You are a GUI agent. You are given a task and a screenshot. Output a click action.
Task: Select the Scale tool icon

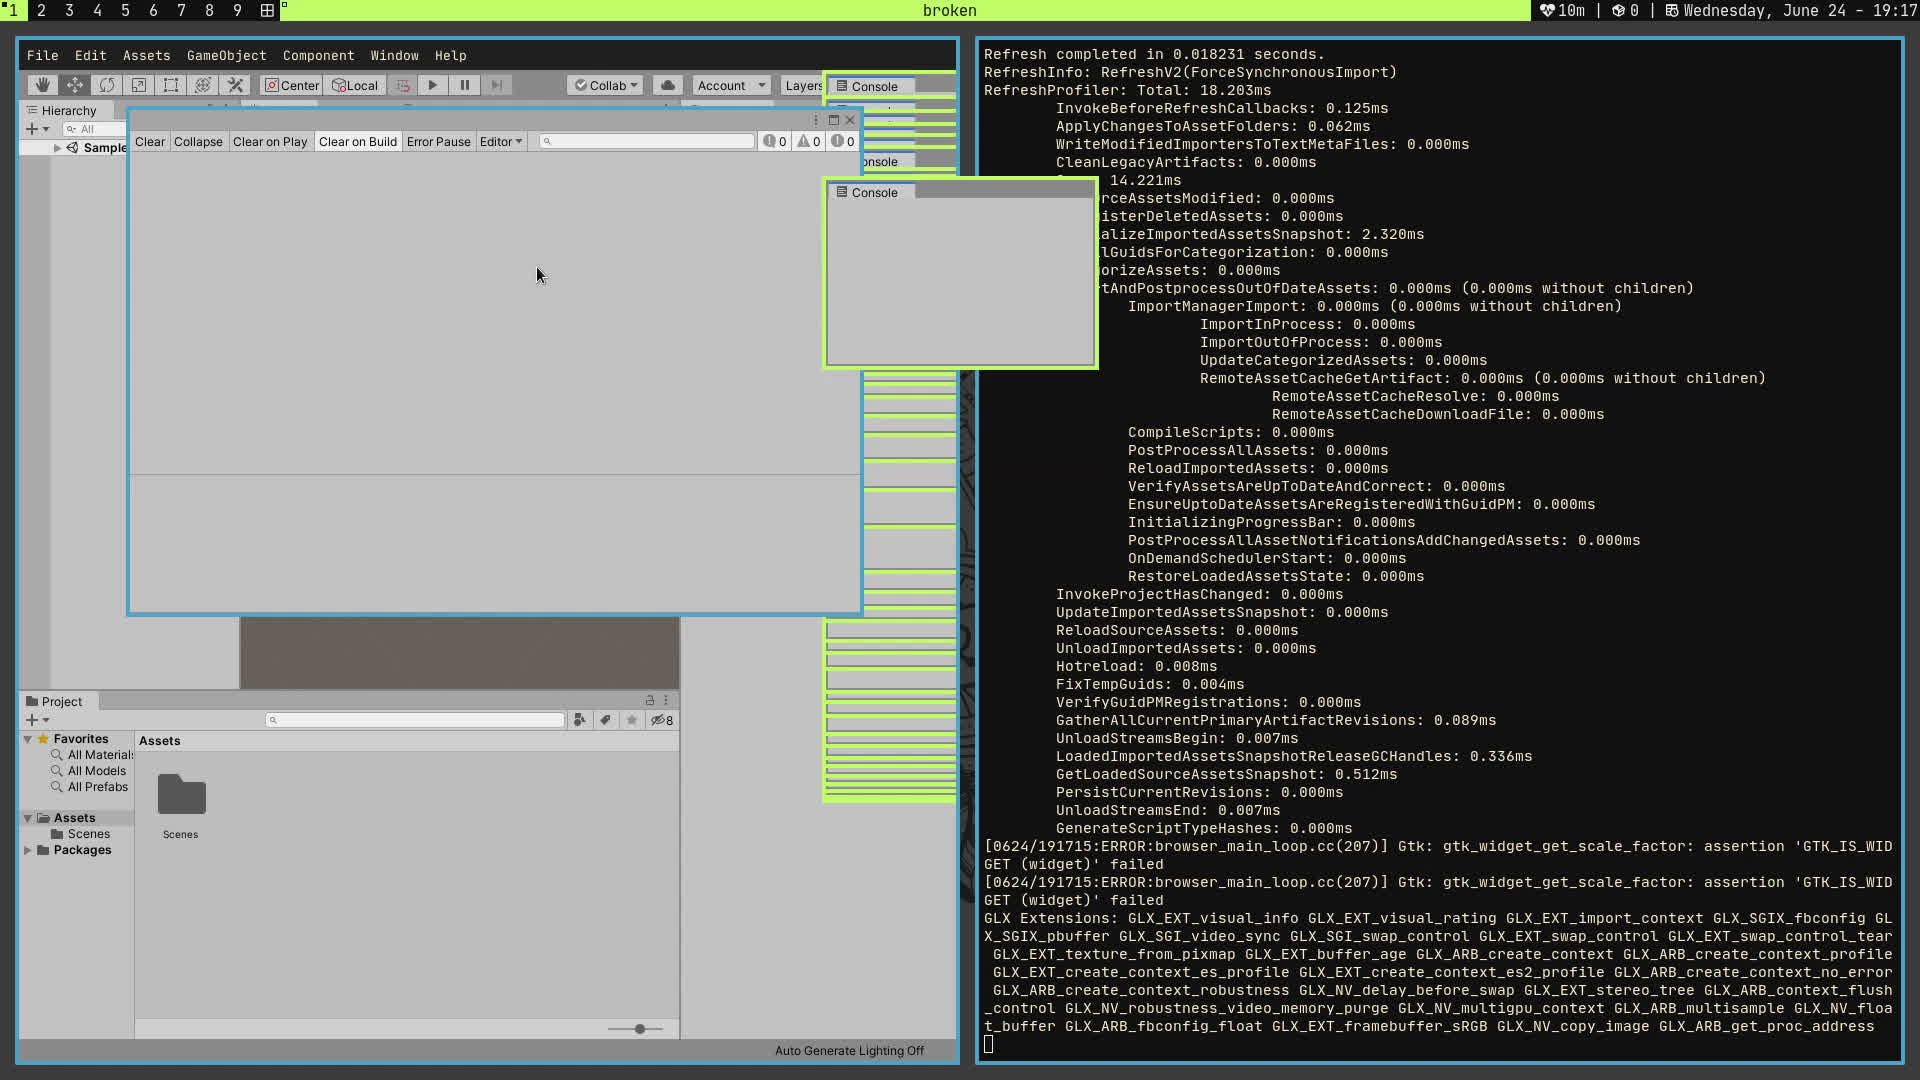coord(139,85)
